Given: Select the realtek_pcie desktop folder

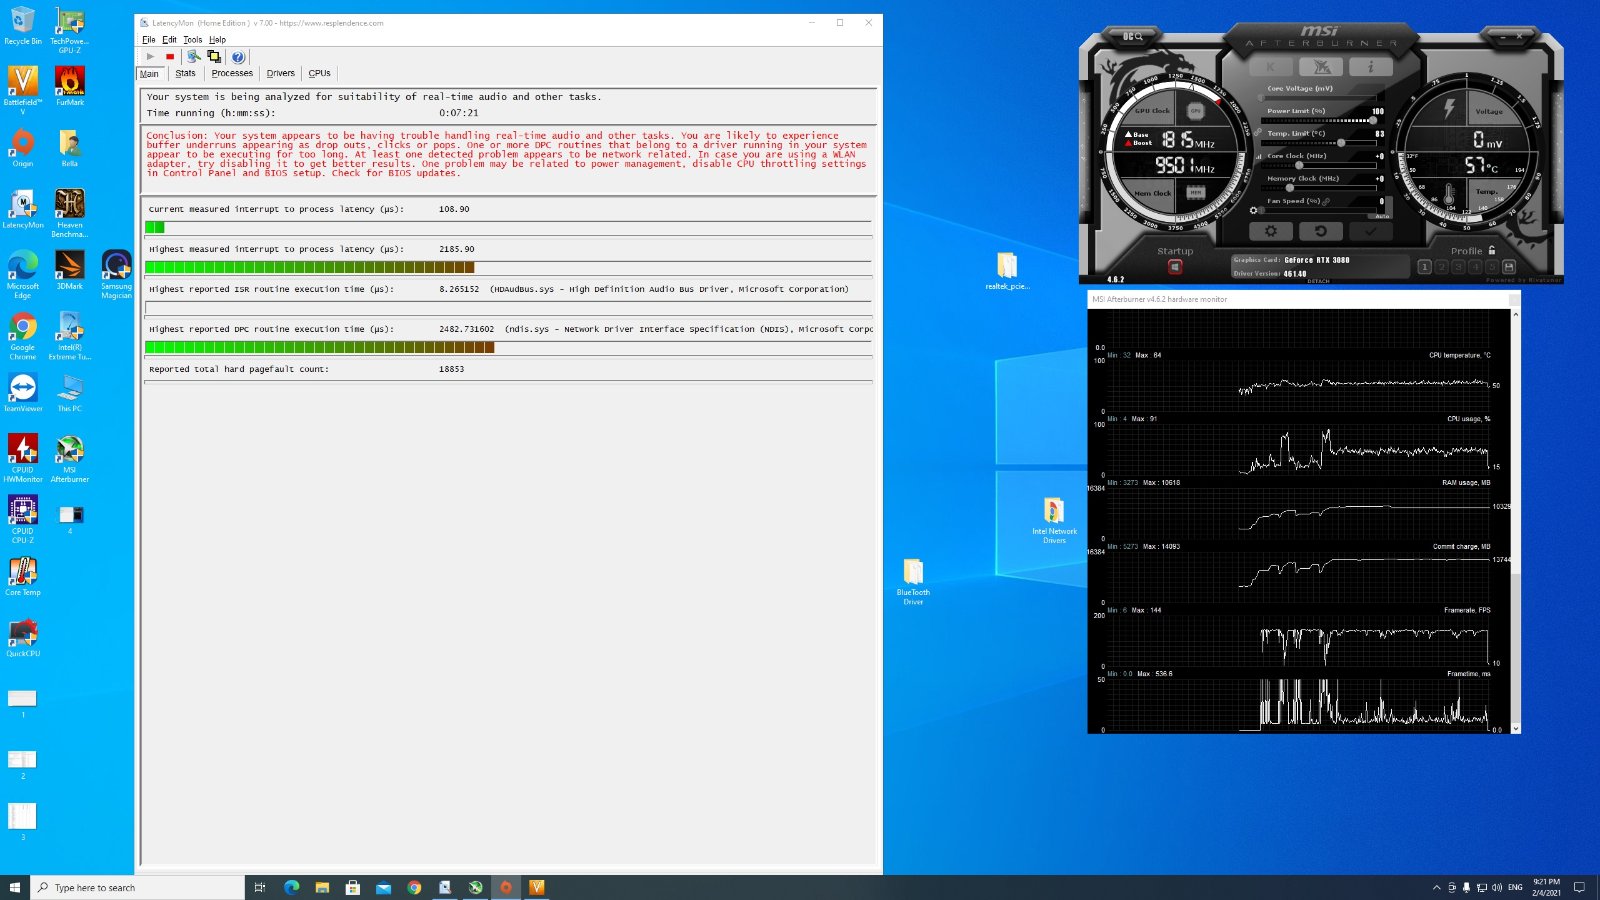Looking at the screenshot, I should tap(1007, 271).
